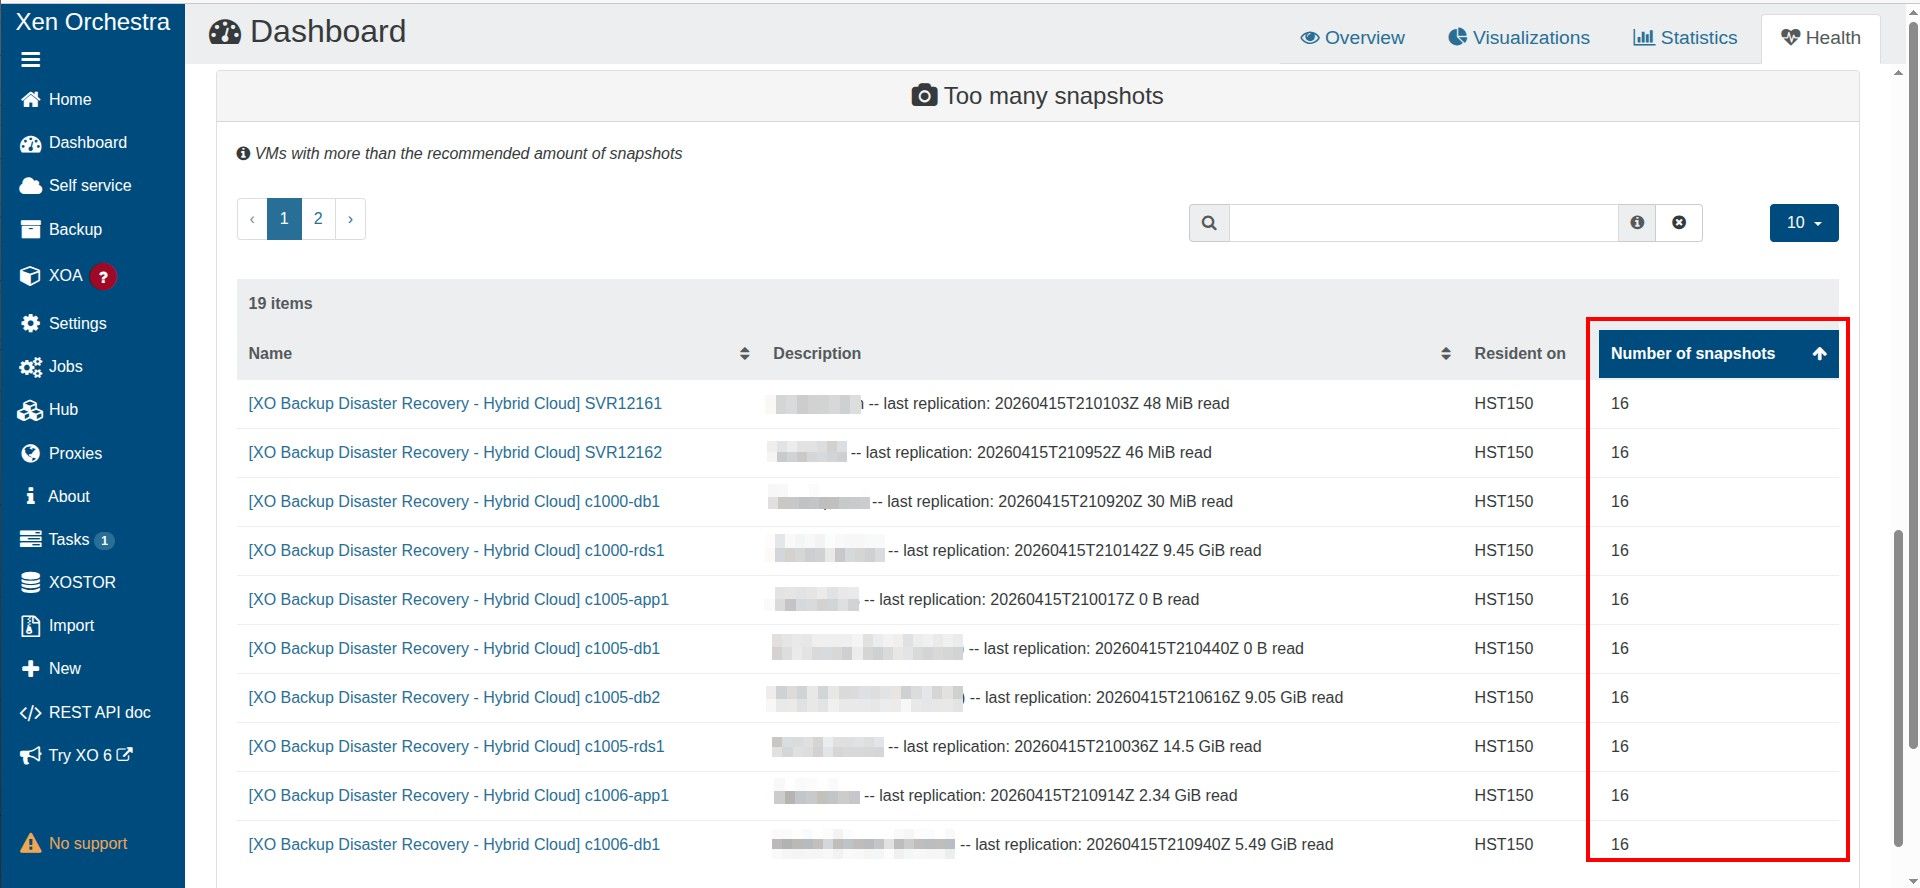
Task: Click the magnifier search icon
Action: pos(1209,223)
